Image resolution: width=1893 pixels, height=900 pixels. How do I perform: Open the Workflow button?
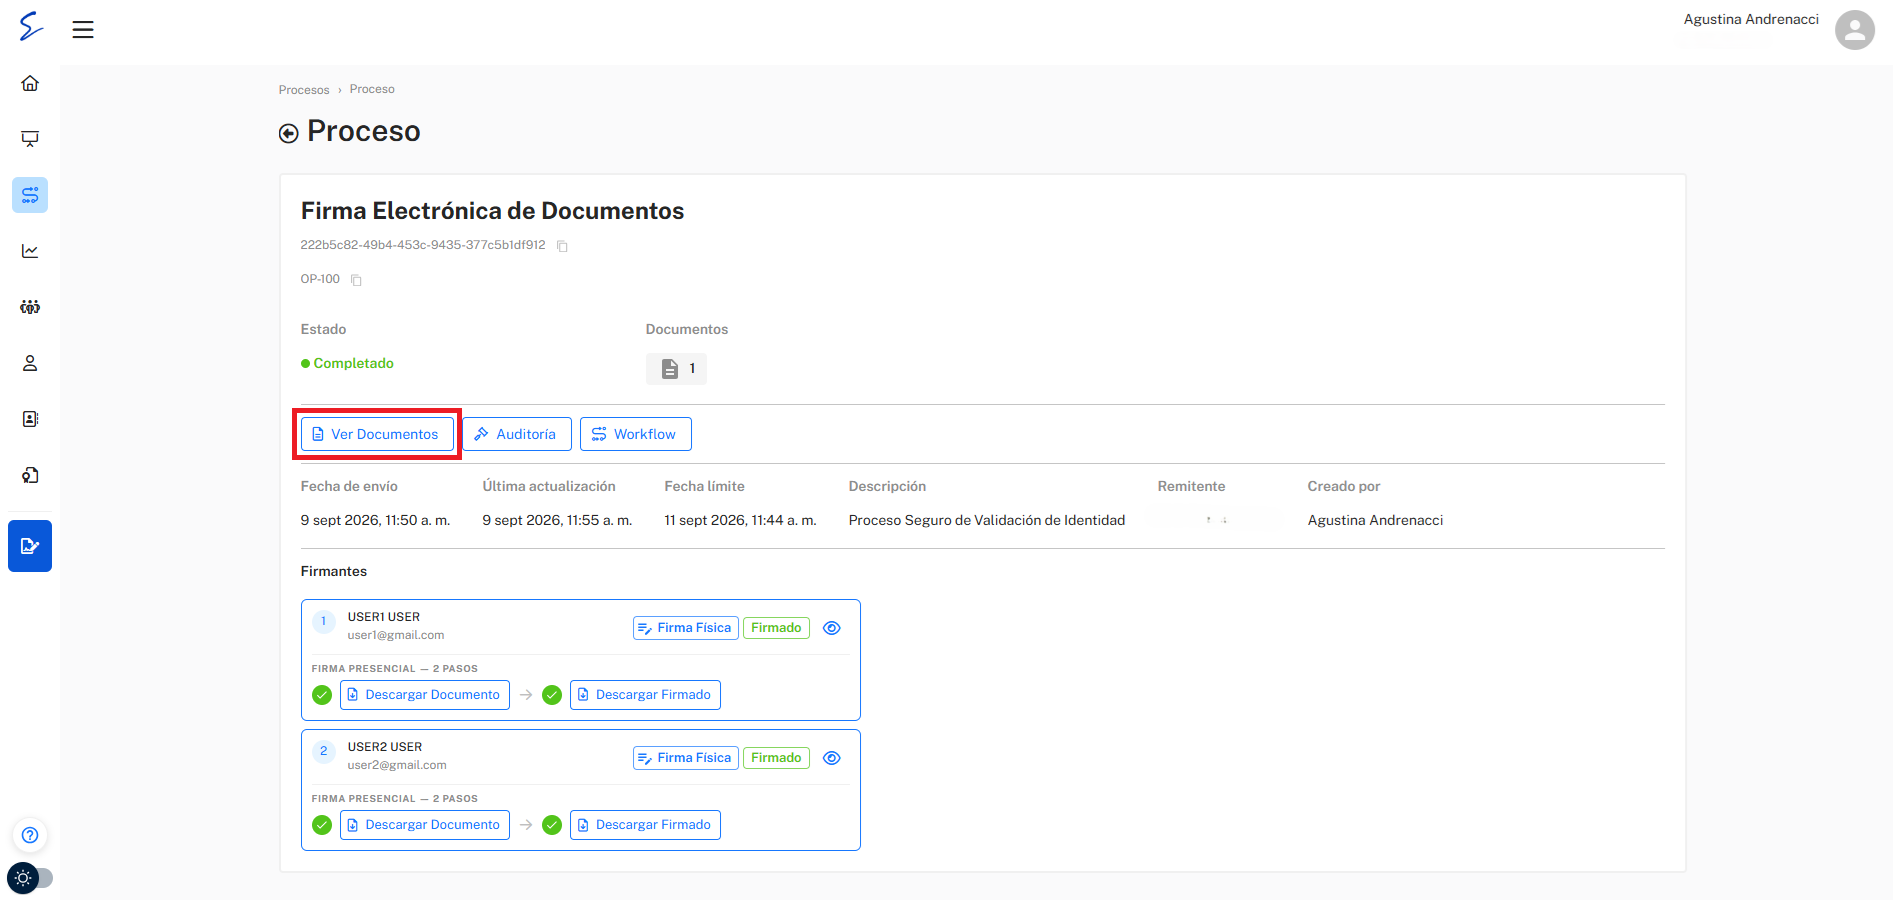coord(636,434)
